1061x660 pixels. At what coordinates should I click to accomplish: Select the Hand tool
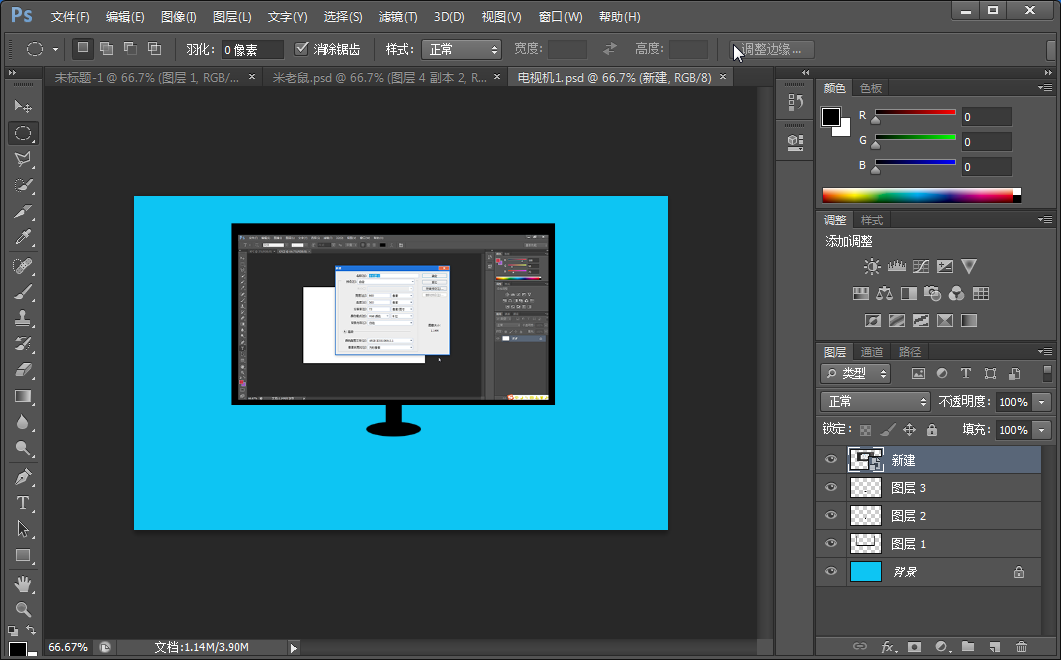coord(23,583)
